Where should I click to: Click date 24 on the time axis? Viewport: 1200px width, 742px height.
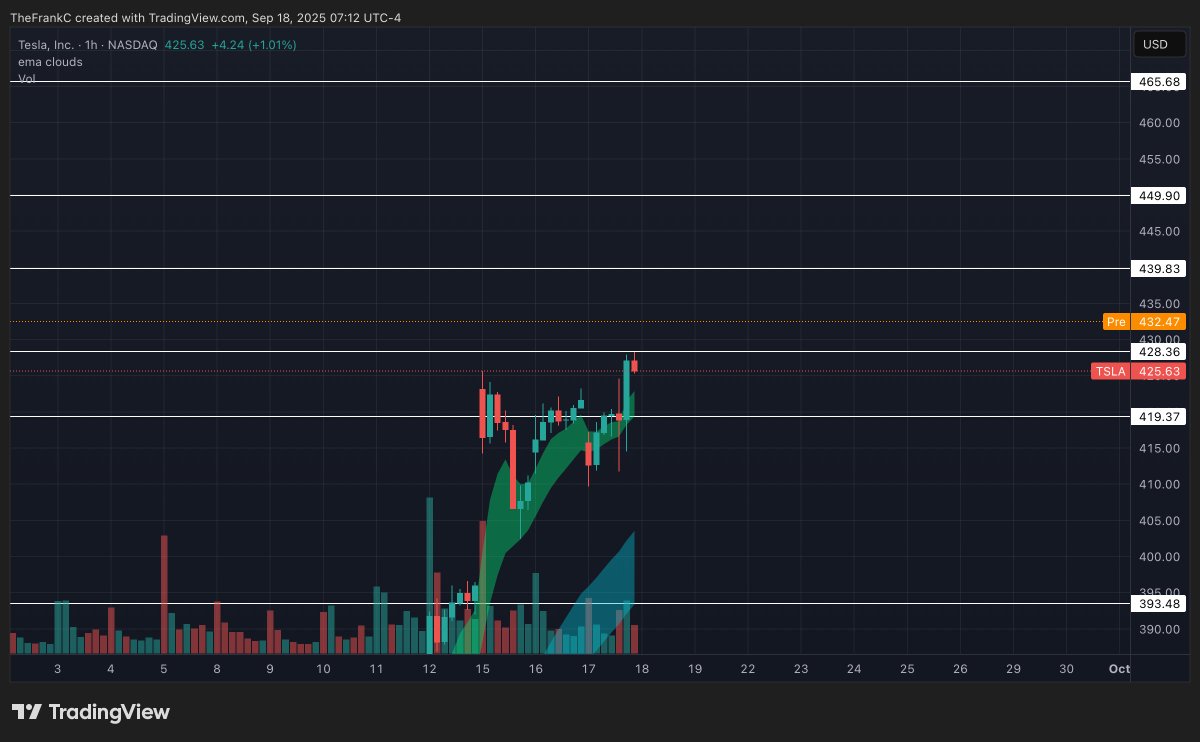tap(854, 669)
